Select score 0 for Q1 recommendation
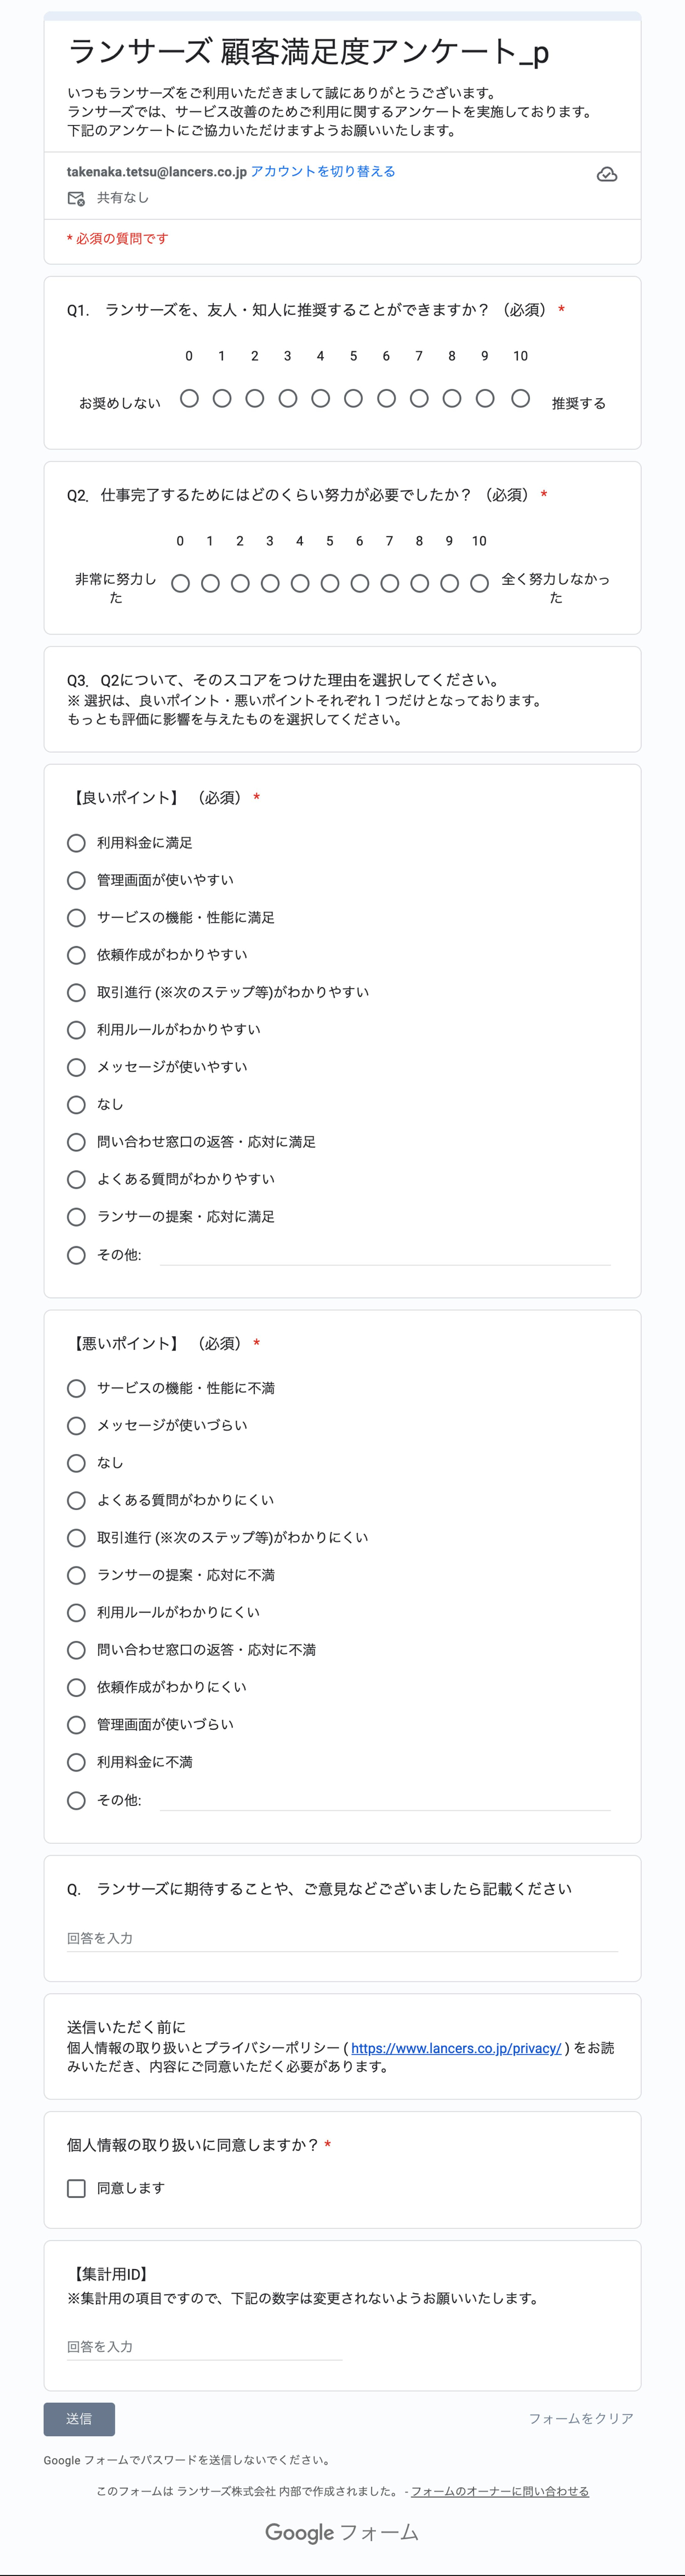 [189, 399]
